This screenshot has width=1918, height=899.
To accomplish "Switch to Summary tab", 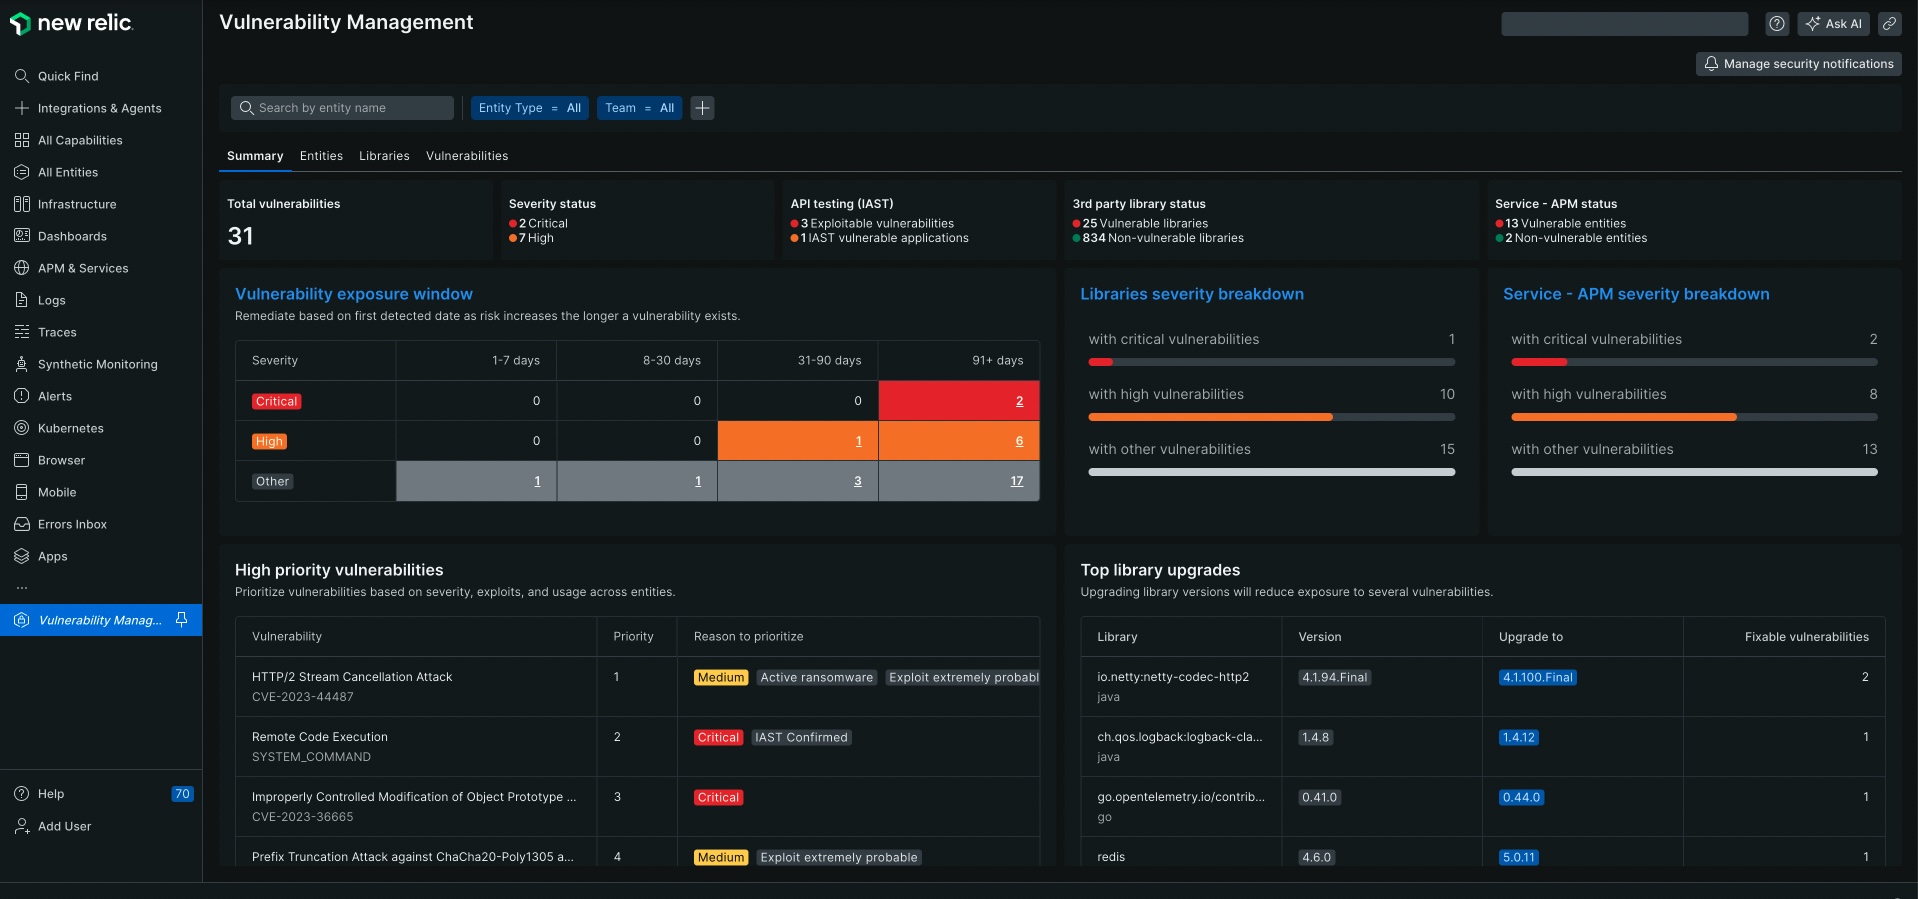I will pos(255,156).
